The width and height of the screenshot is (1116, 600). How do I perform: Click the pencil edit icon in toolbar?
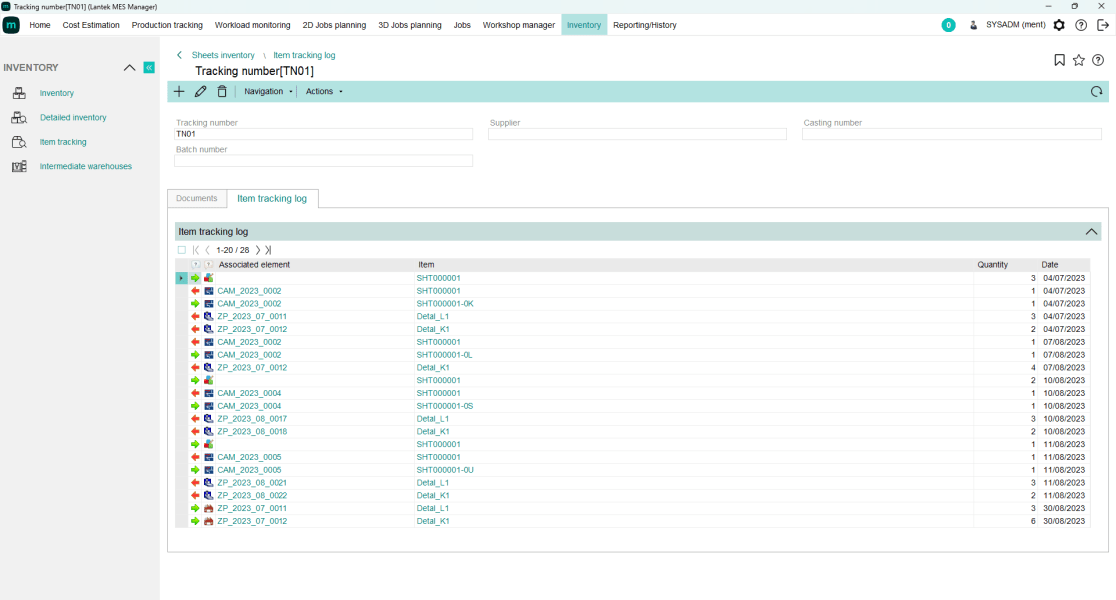click(200, 91)
